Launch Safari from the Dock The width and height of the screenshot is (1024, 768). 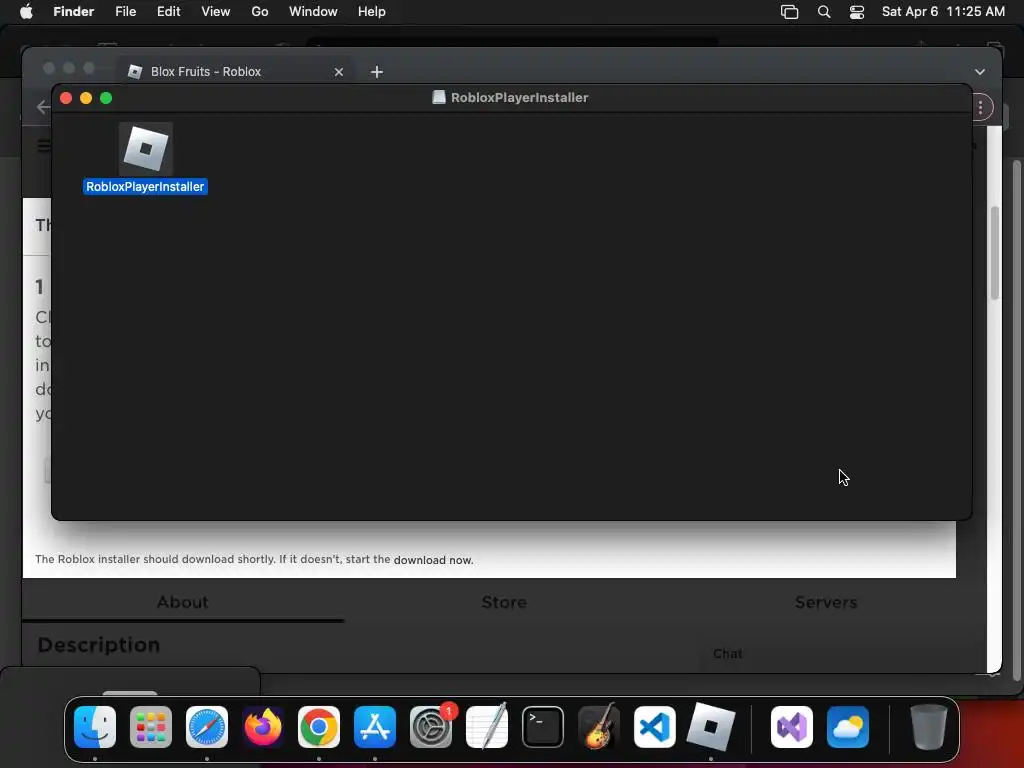pos(207,727)
